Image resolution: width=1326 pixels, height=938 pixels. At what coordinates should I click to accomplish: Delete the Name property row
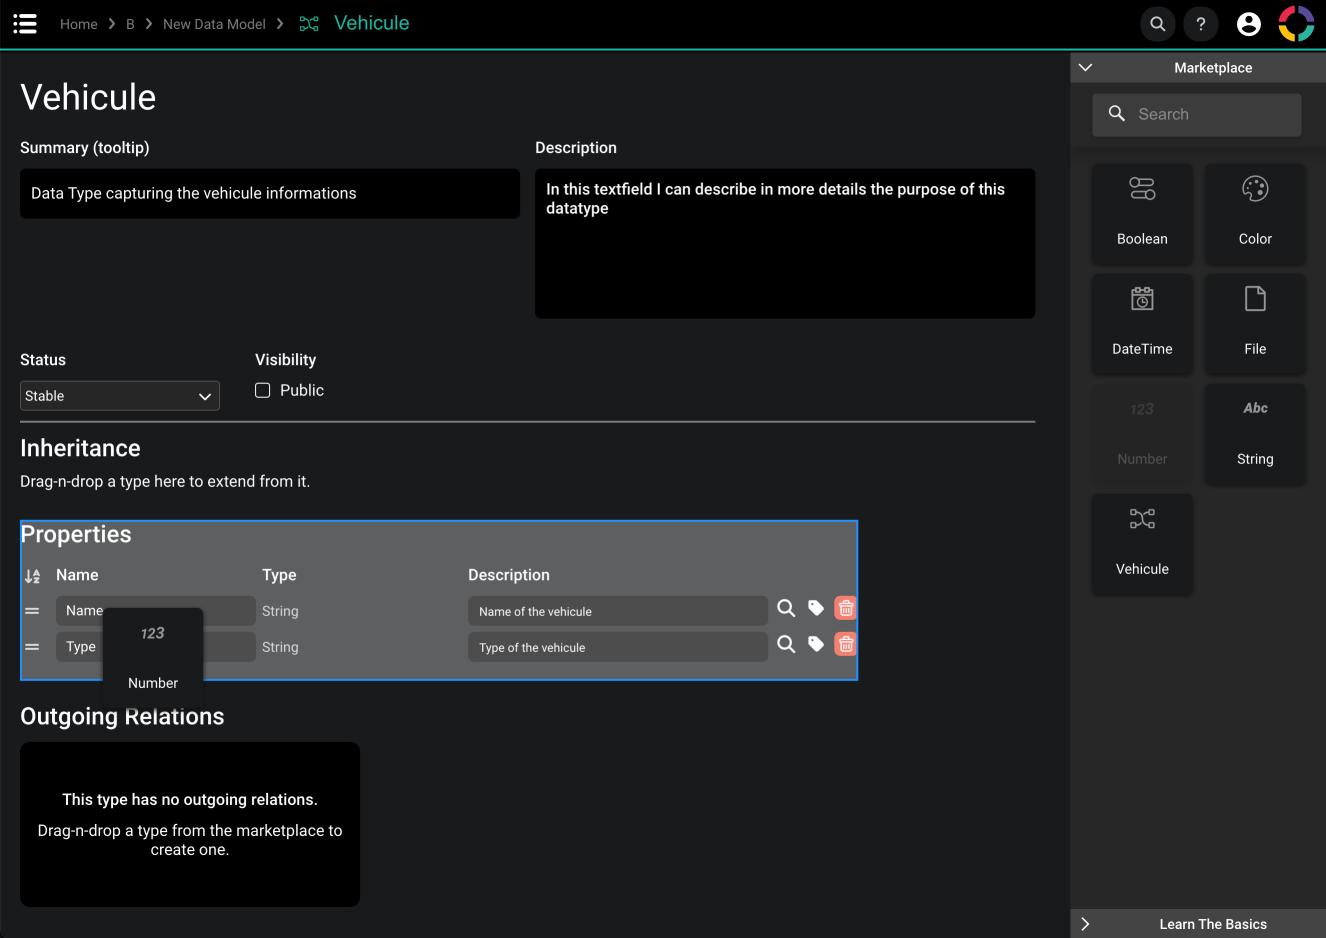pyautogui.click(x=845, y=608)
